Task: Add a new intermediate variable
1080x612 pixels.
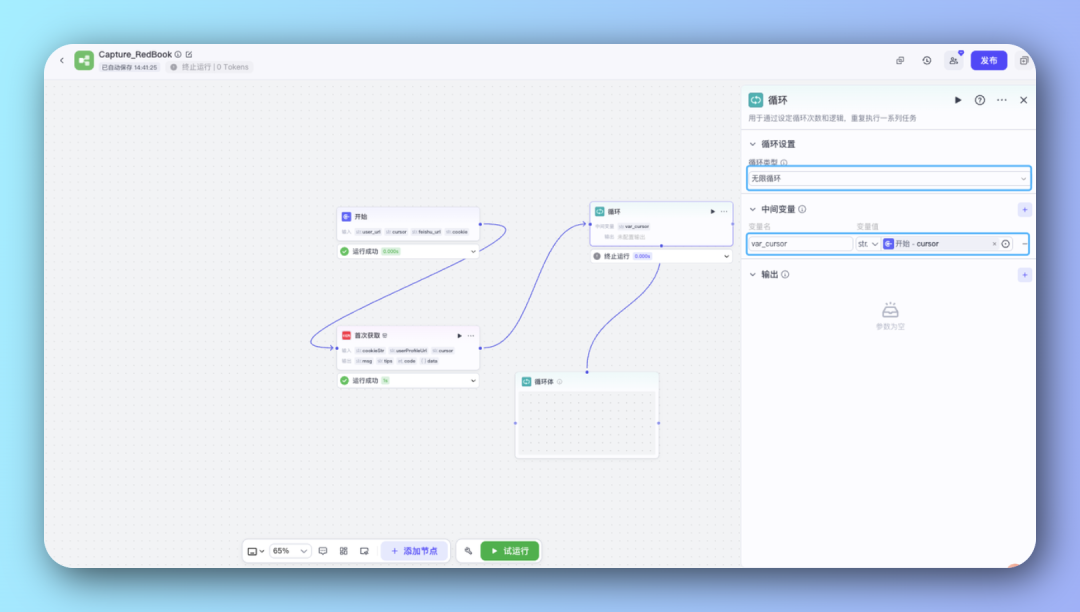Action: point(1025,209)
